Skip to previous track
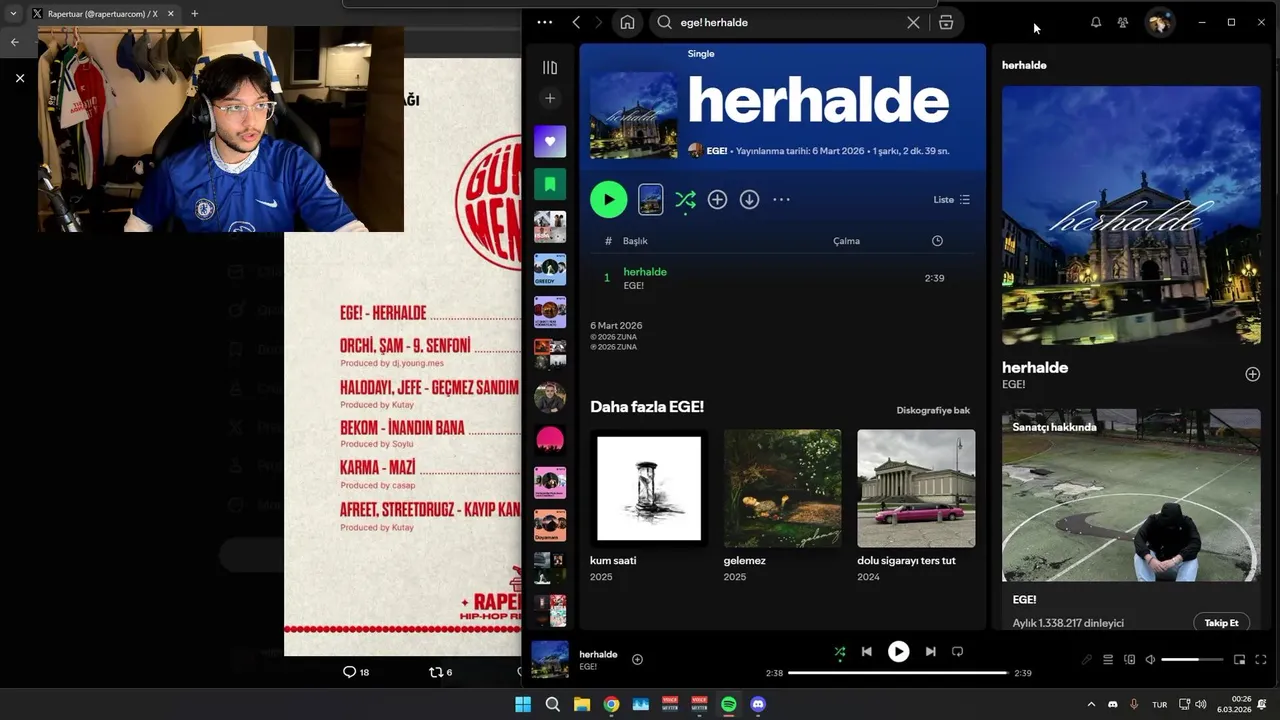This screenshot has width=1280, height=720. pos(867,651)
